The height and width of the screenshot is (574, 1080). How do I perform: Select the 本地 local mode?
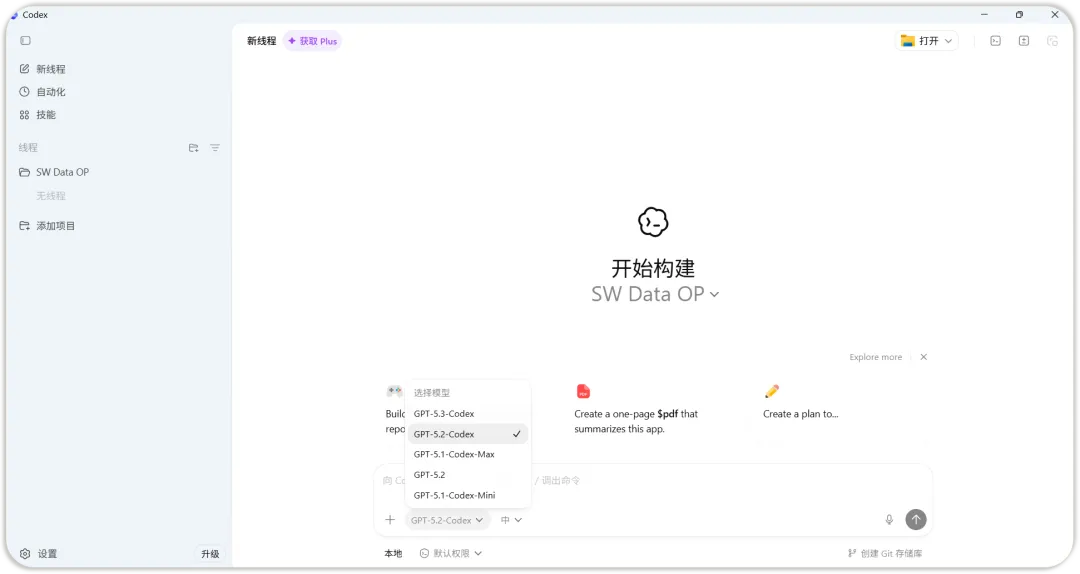(x=393, y=554)
